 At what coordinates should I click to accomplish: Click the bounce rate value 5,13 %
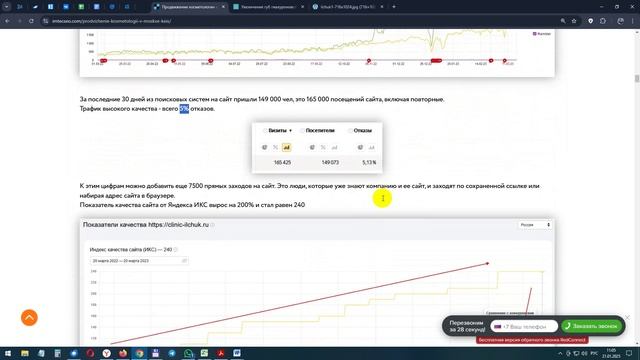[369, 162]
